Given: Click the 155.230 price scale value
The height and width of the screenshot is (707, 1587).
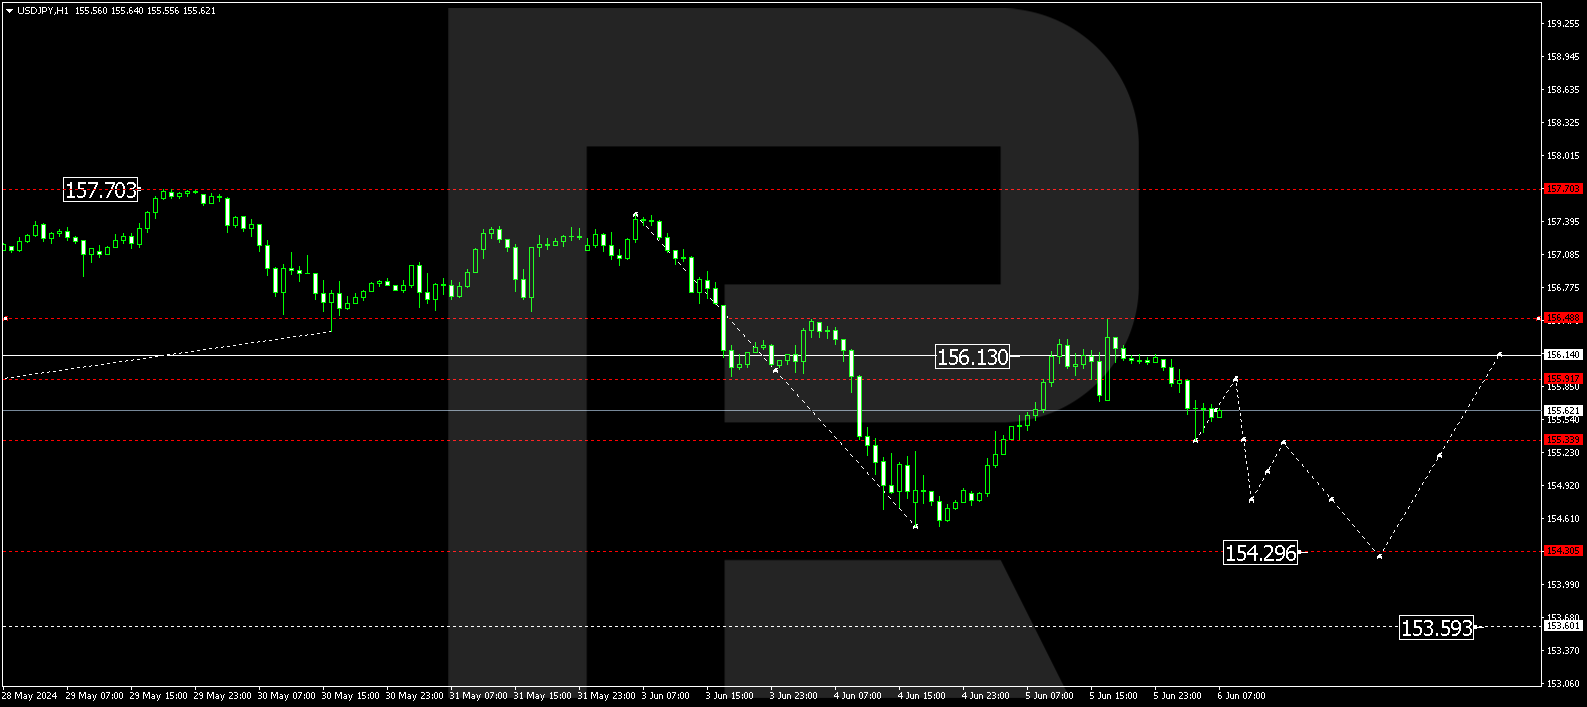Looking at the screenshot, I should [1563, 452].
